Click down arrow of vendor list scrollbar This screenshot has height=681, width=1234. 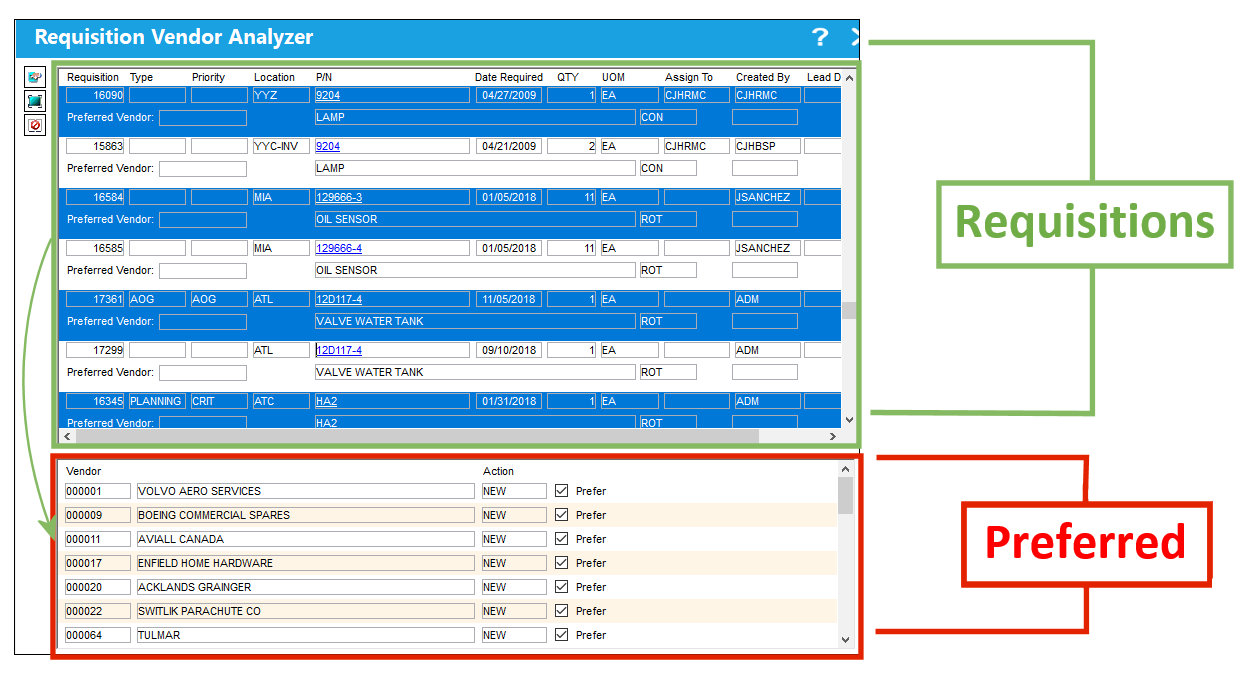point(845,640)
